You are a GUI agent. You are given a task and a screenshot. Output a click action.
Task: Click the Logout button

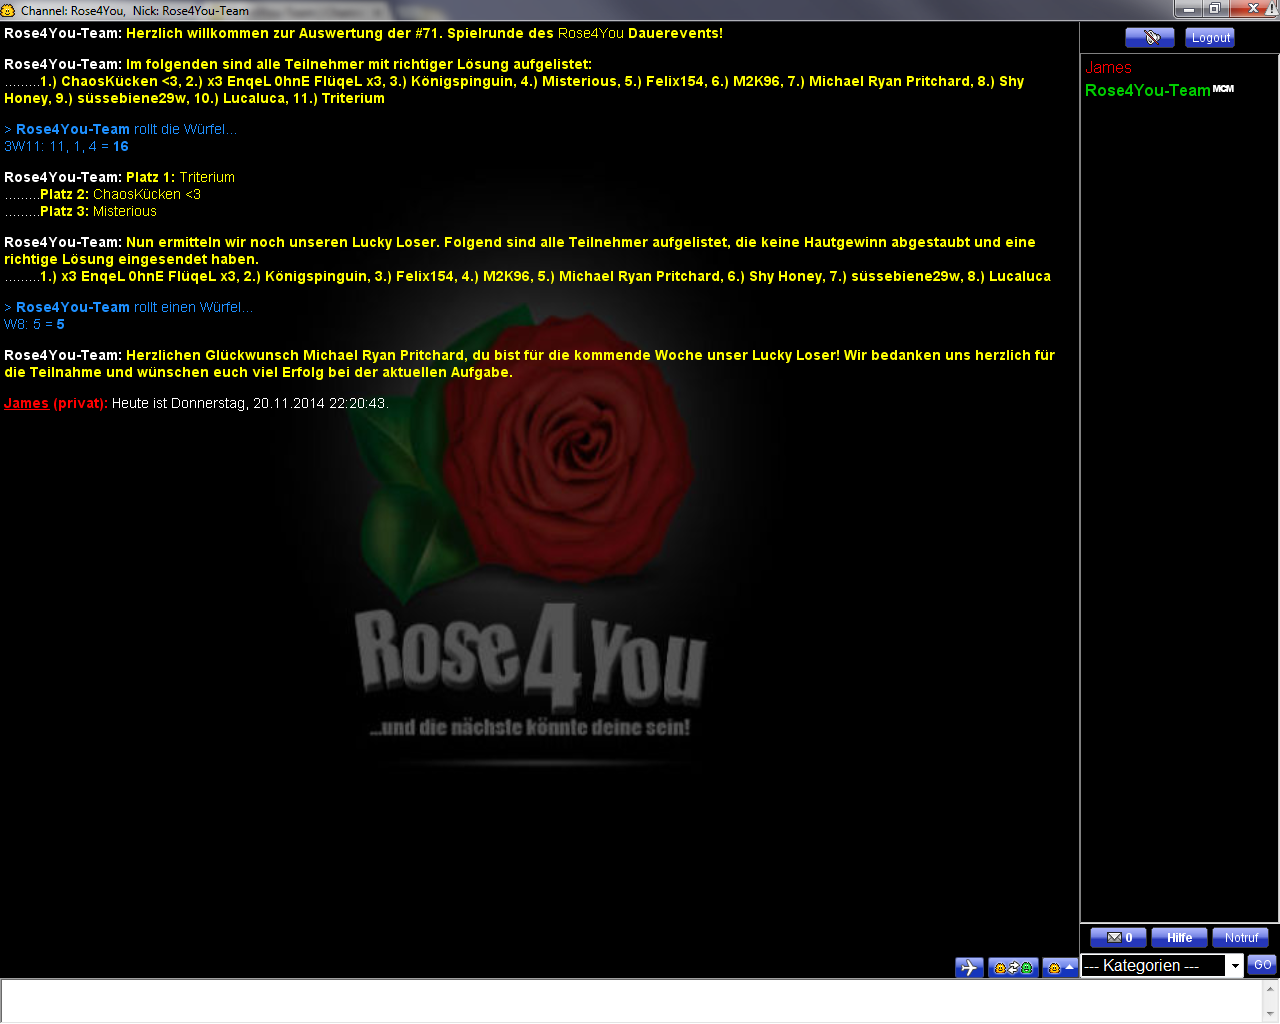point(1210,38)
